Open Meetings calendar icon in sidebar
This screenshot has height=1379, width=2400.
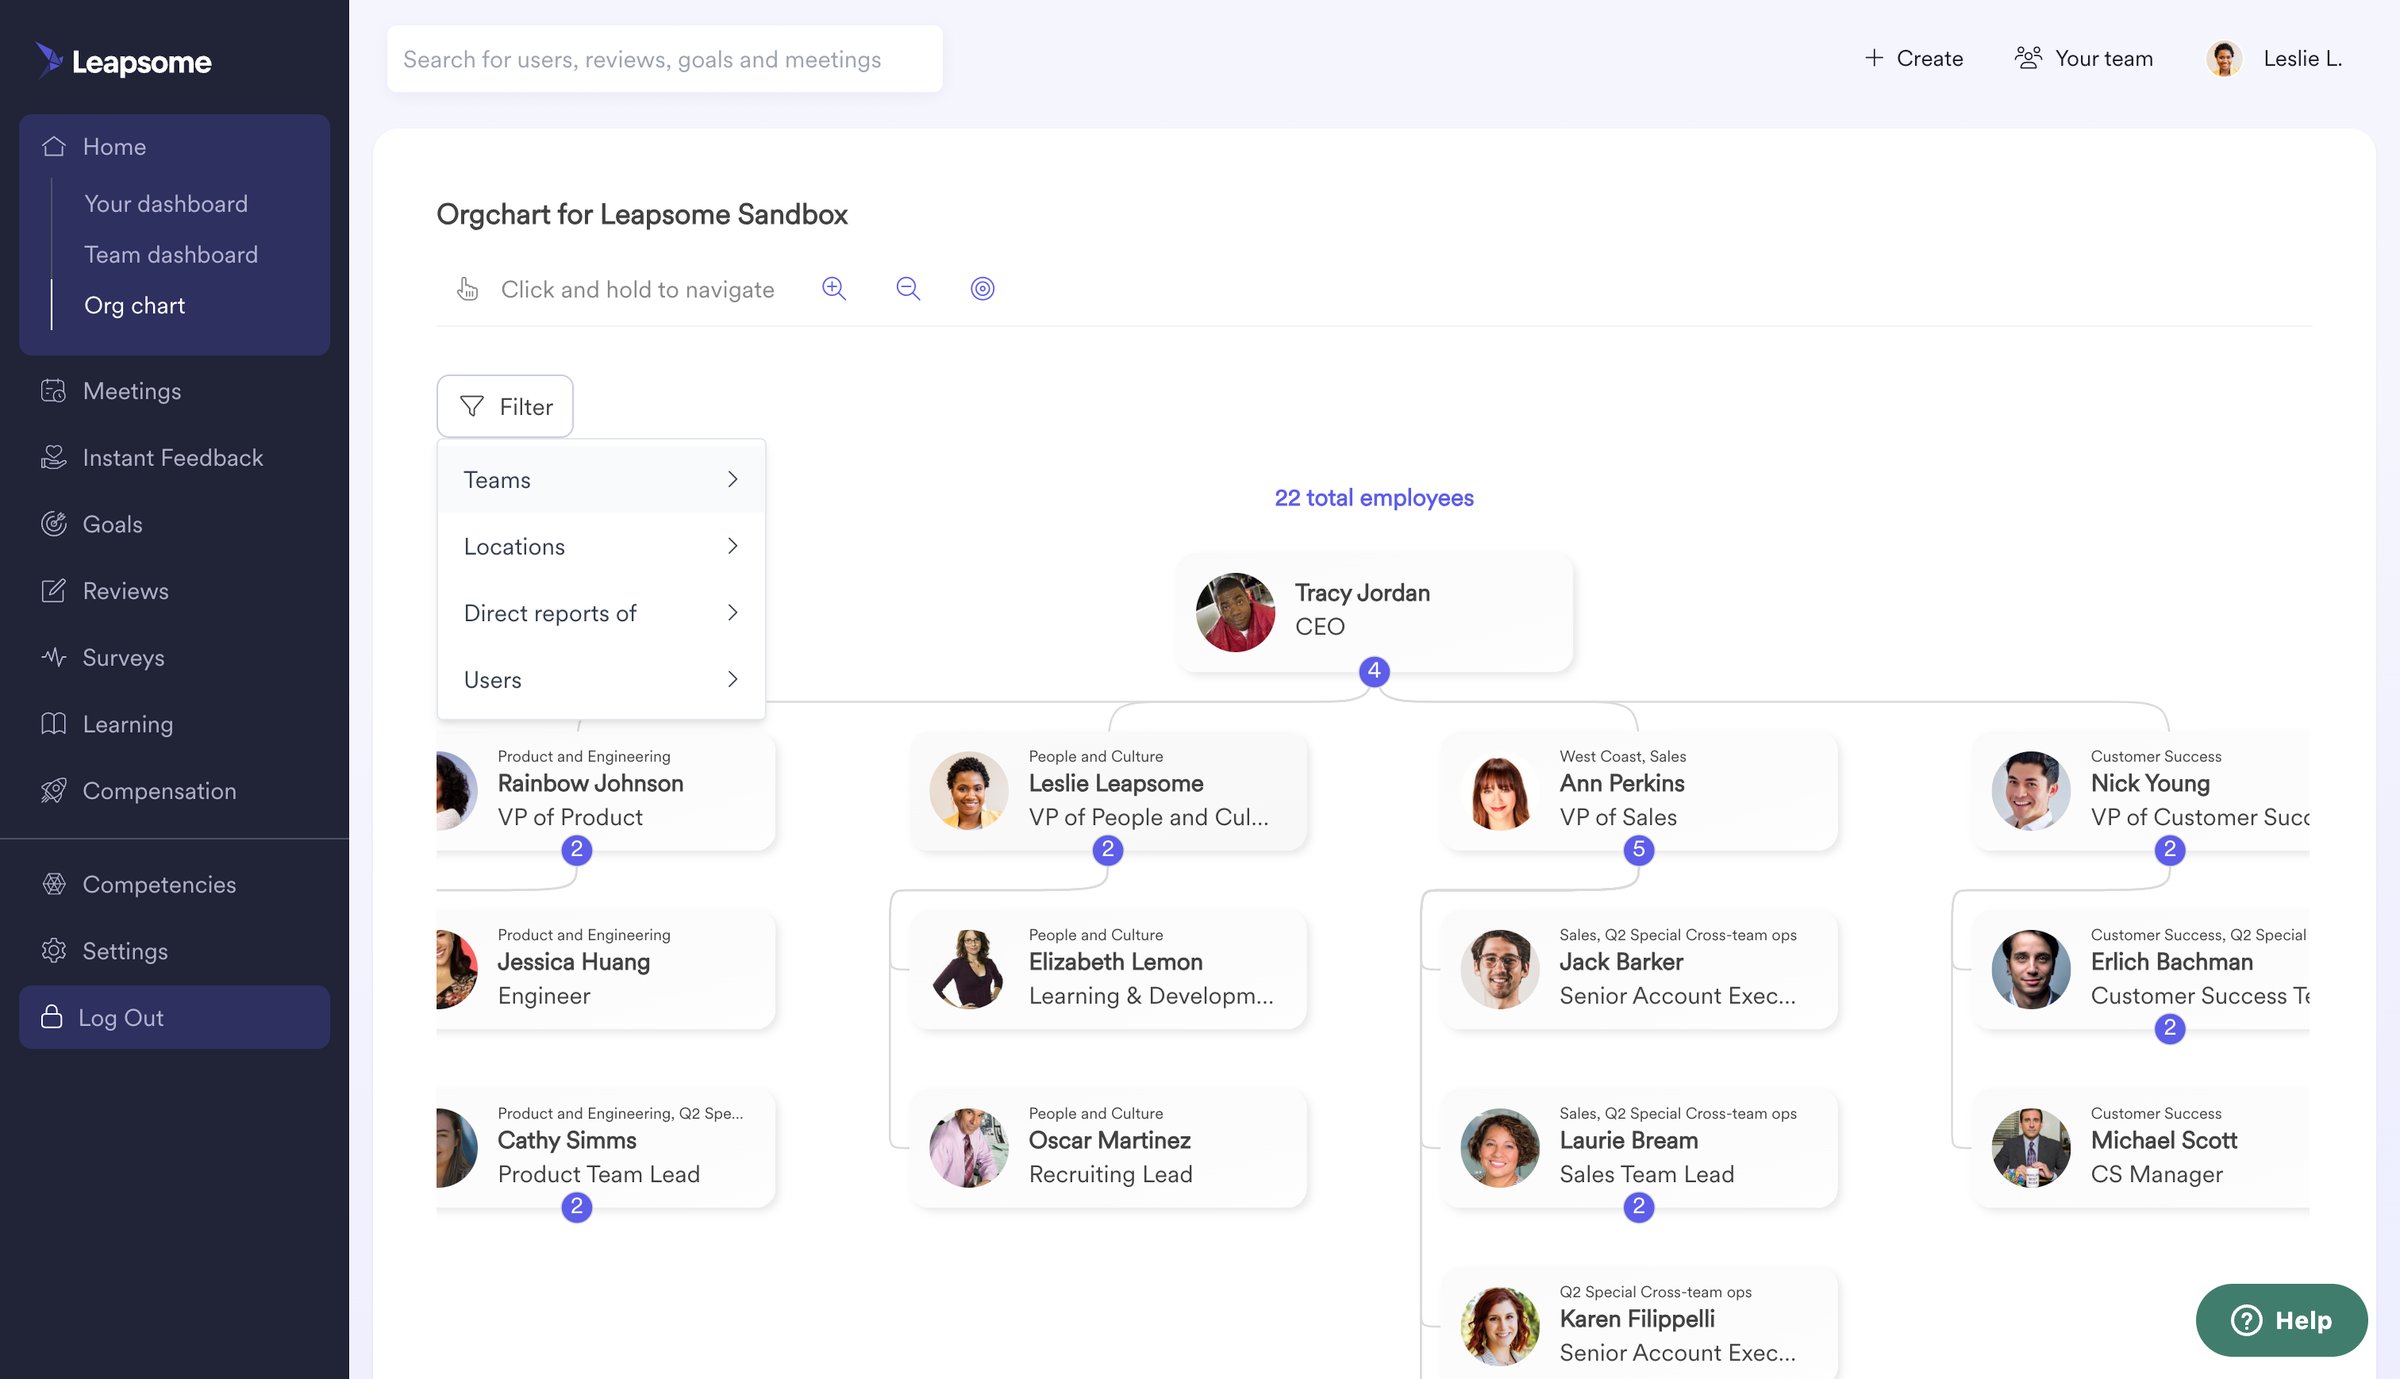pyautogui.click(x=54, y=391)
